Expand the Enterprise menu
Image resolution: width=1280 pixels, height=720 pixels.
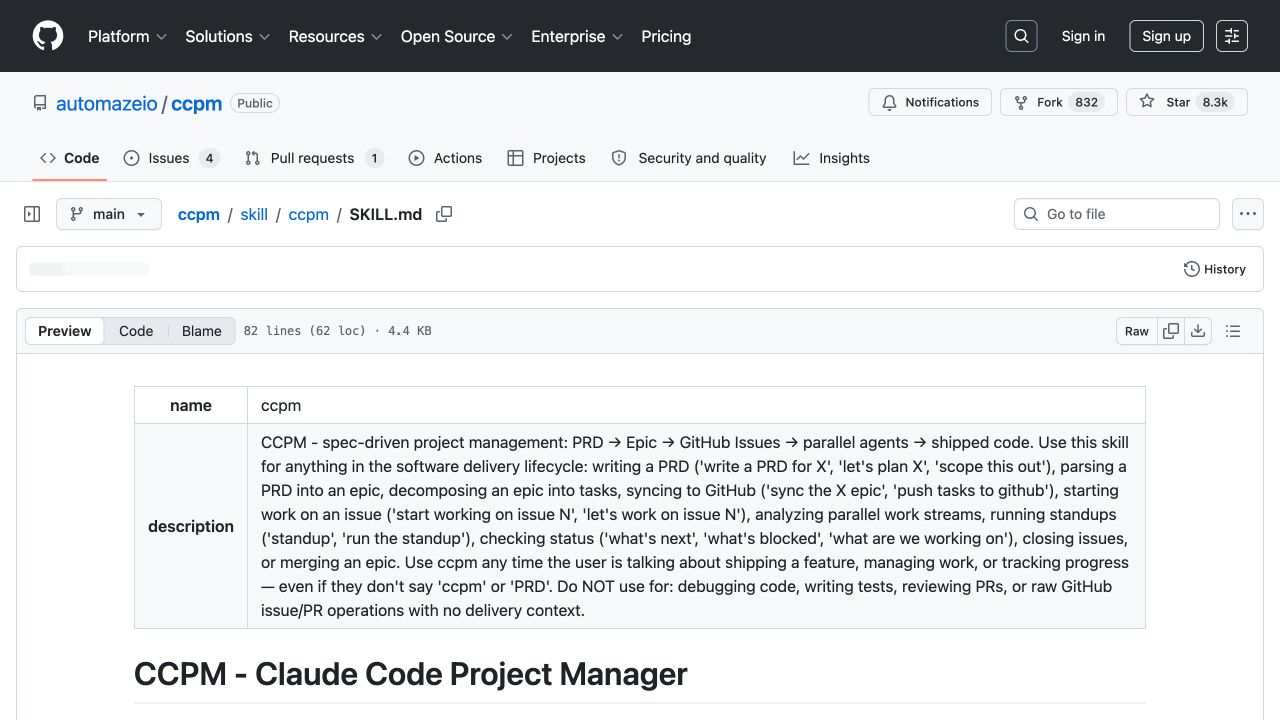[x=577, y=36]
